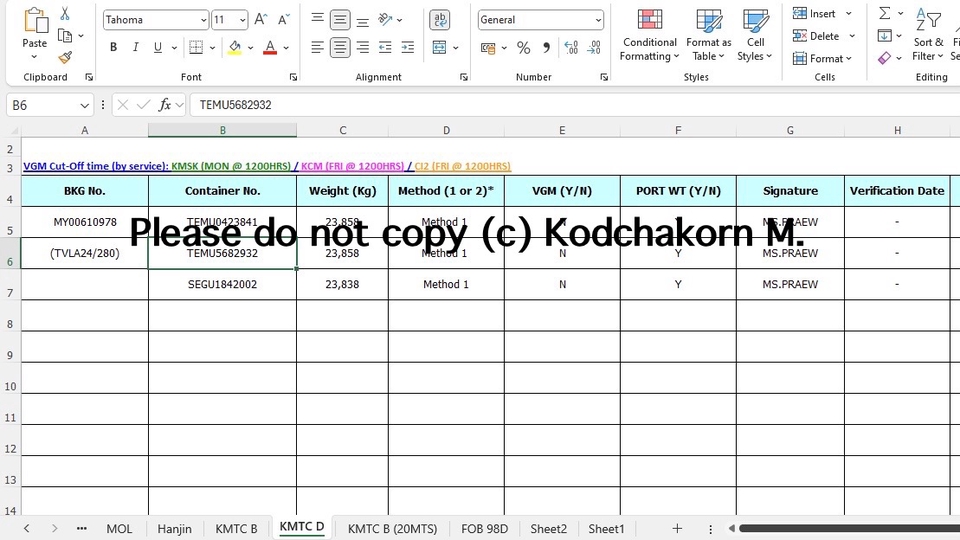This screenshot has height=540, width=960.
Task: Center text horizontally in cell
Action: (340, 47)
